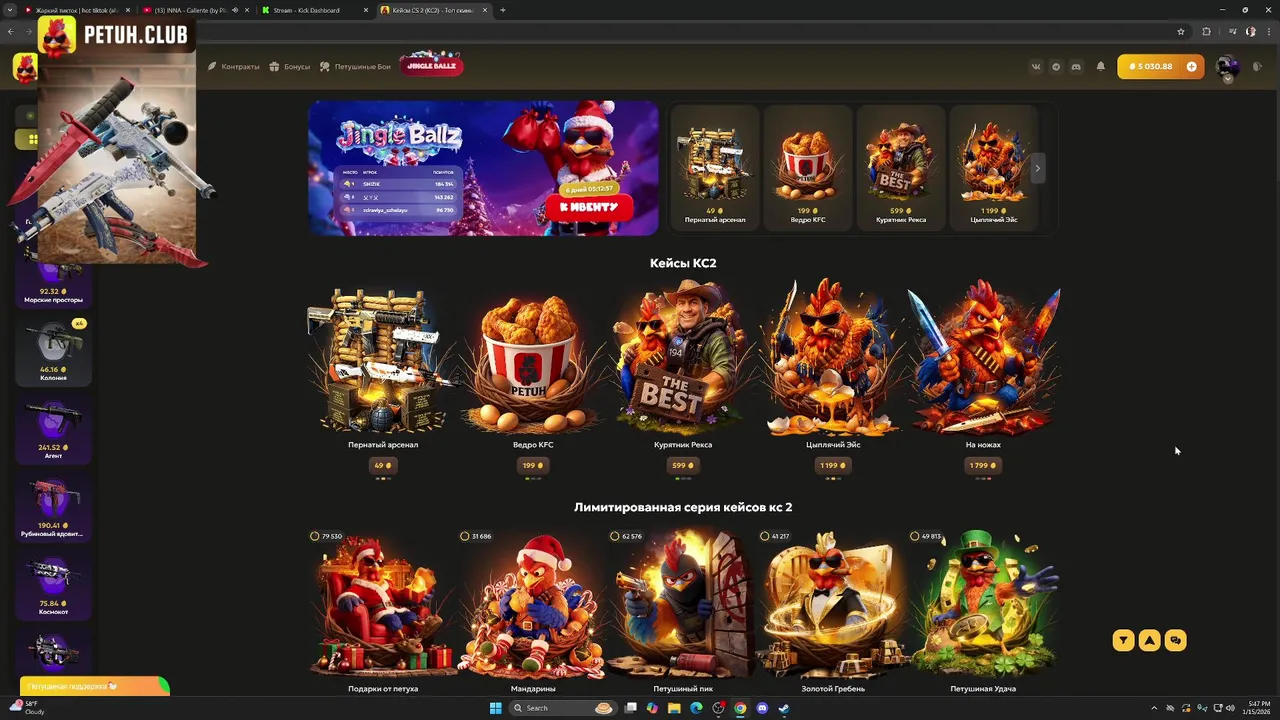This screenshot has height=720, width=1280.
Task: Click the 1199 price under Цыплячий Эйс
Action: [833, 465]
